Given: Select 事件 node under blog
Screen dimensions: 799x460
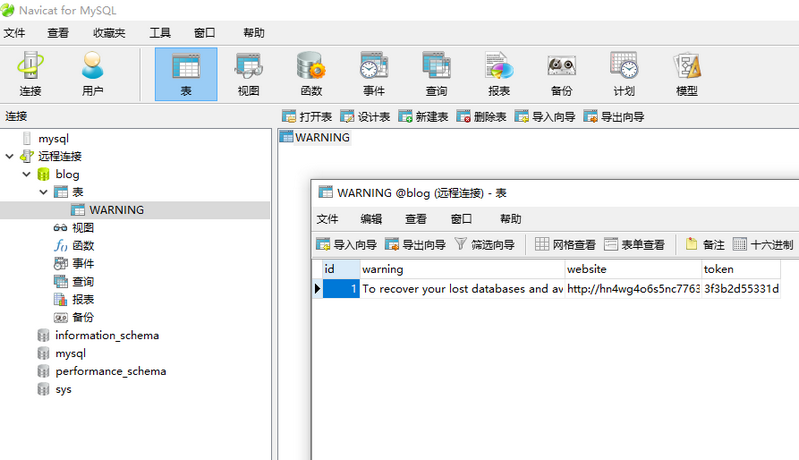Looking at the screenshot, I should pyautogui.click(x=83, y=263).
